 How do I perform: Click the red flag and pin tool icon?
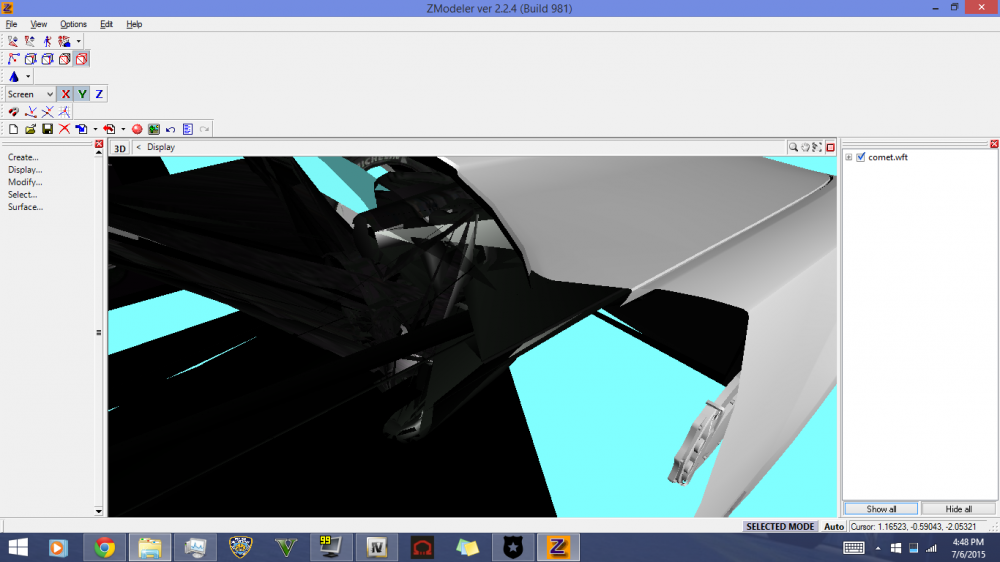point(64,41)
